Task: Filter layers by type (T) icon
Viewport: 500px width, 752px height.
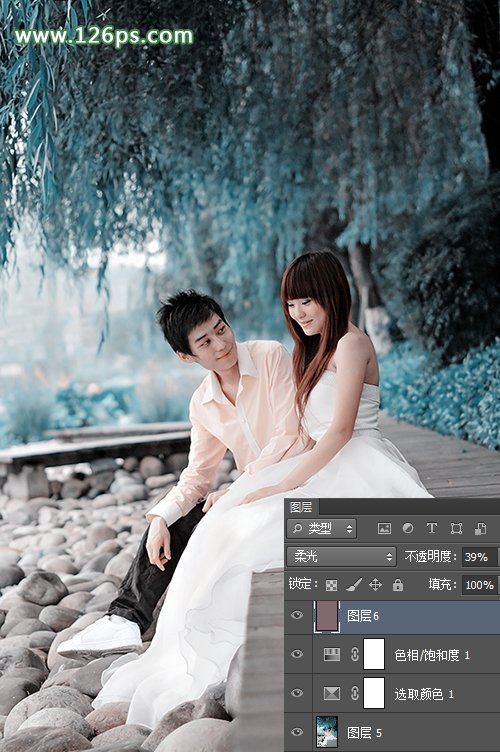Action: (431, 529)
